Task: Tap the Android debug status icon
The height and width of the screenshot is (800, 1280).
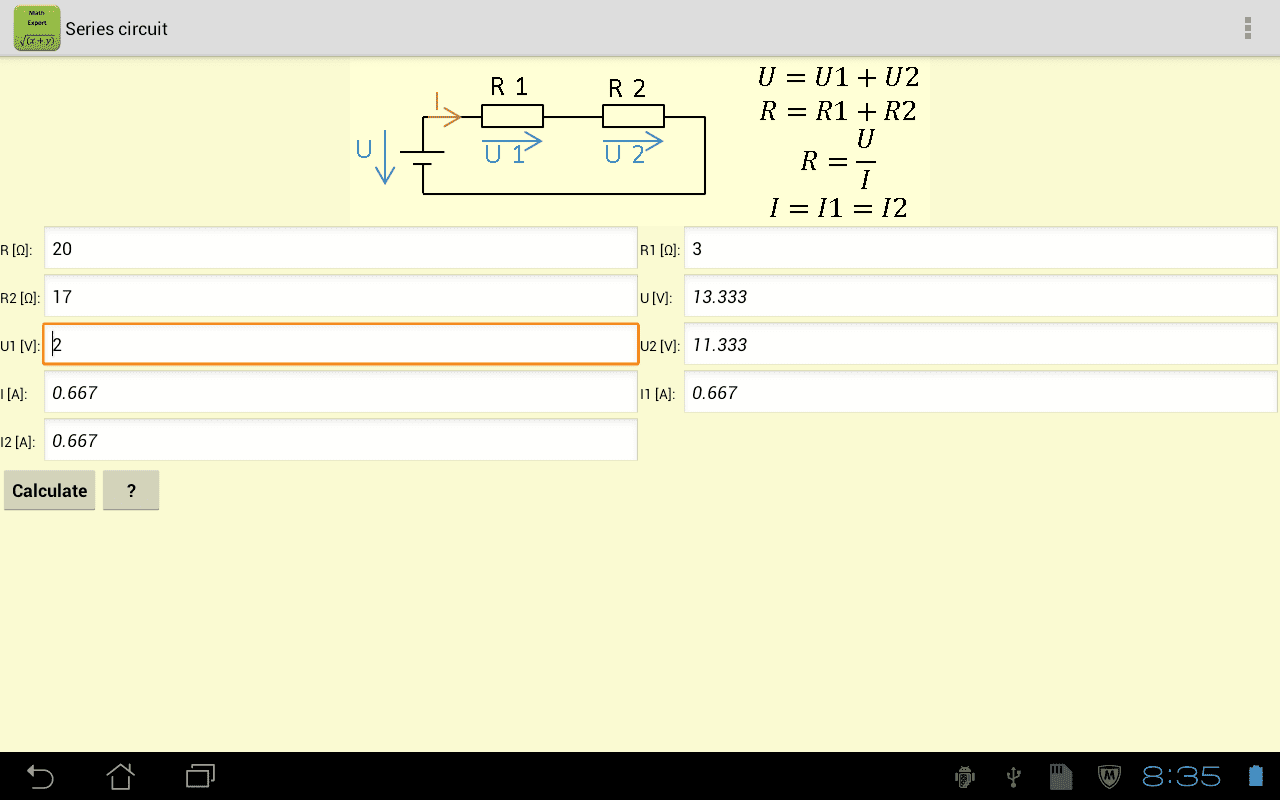Action: coord(965,776)
